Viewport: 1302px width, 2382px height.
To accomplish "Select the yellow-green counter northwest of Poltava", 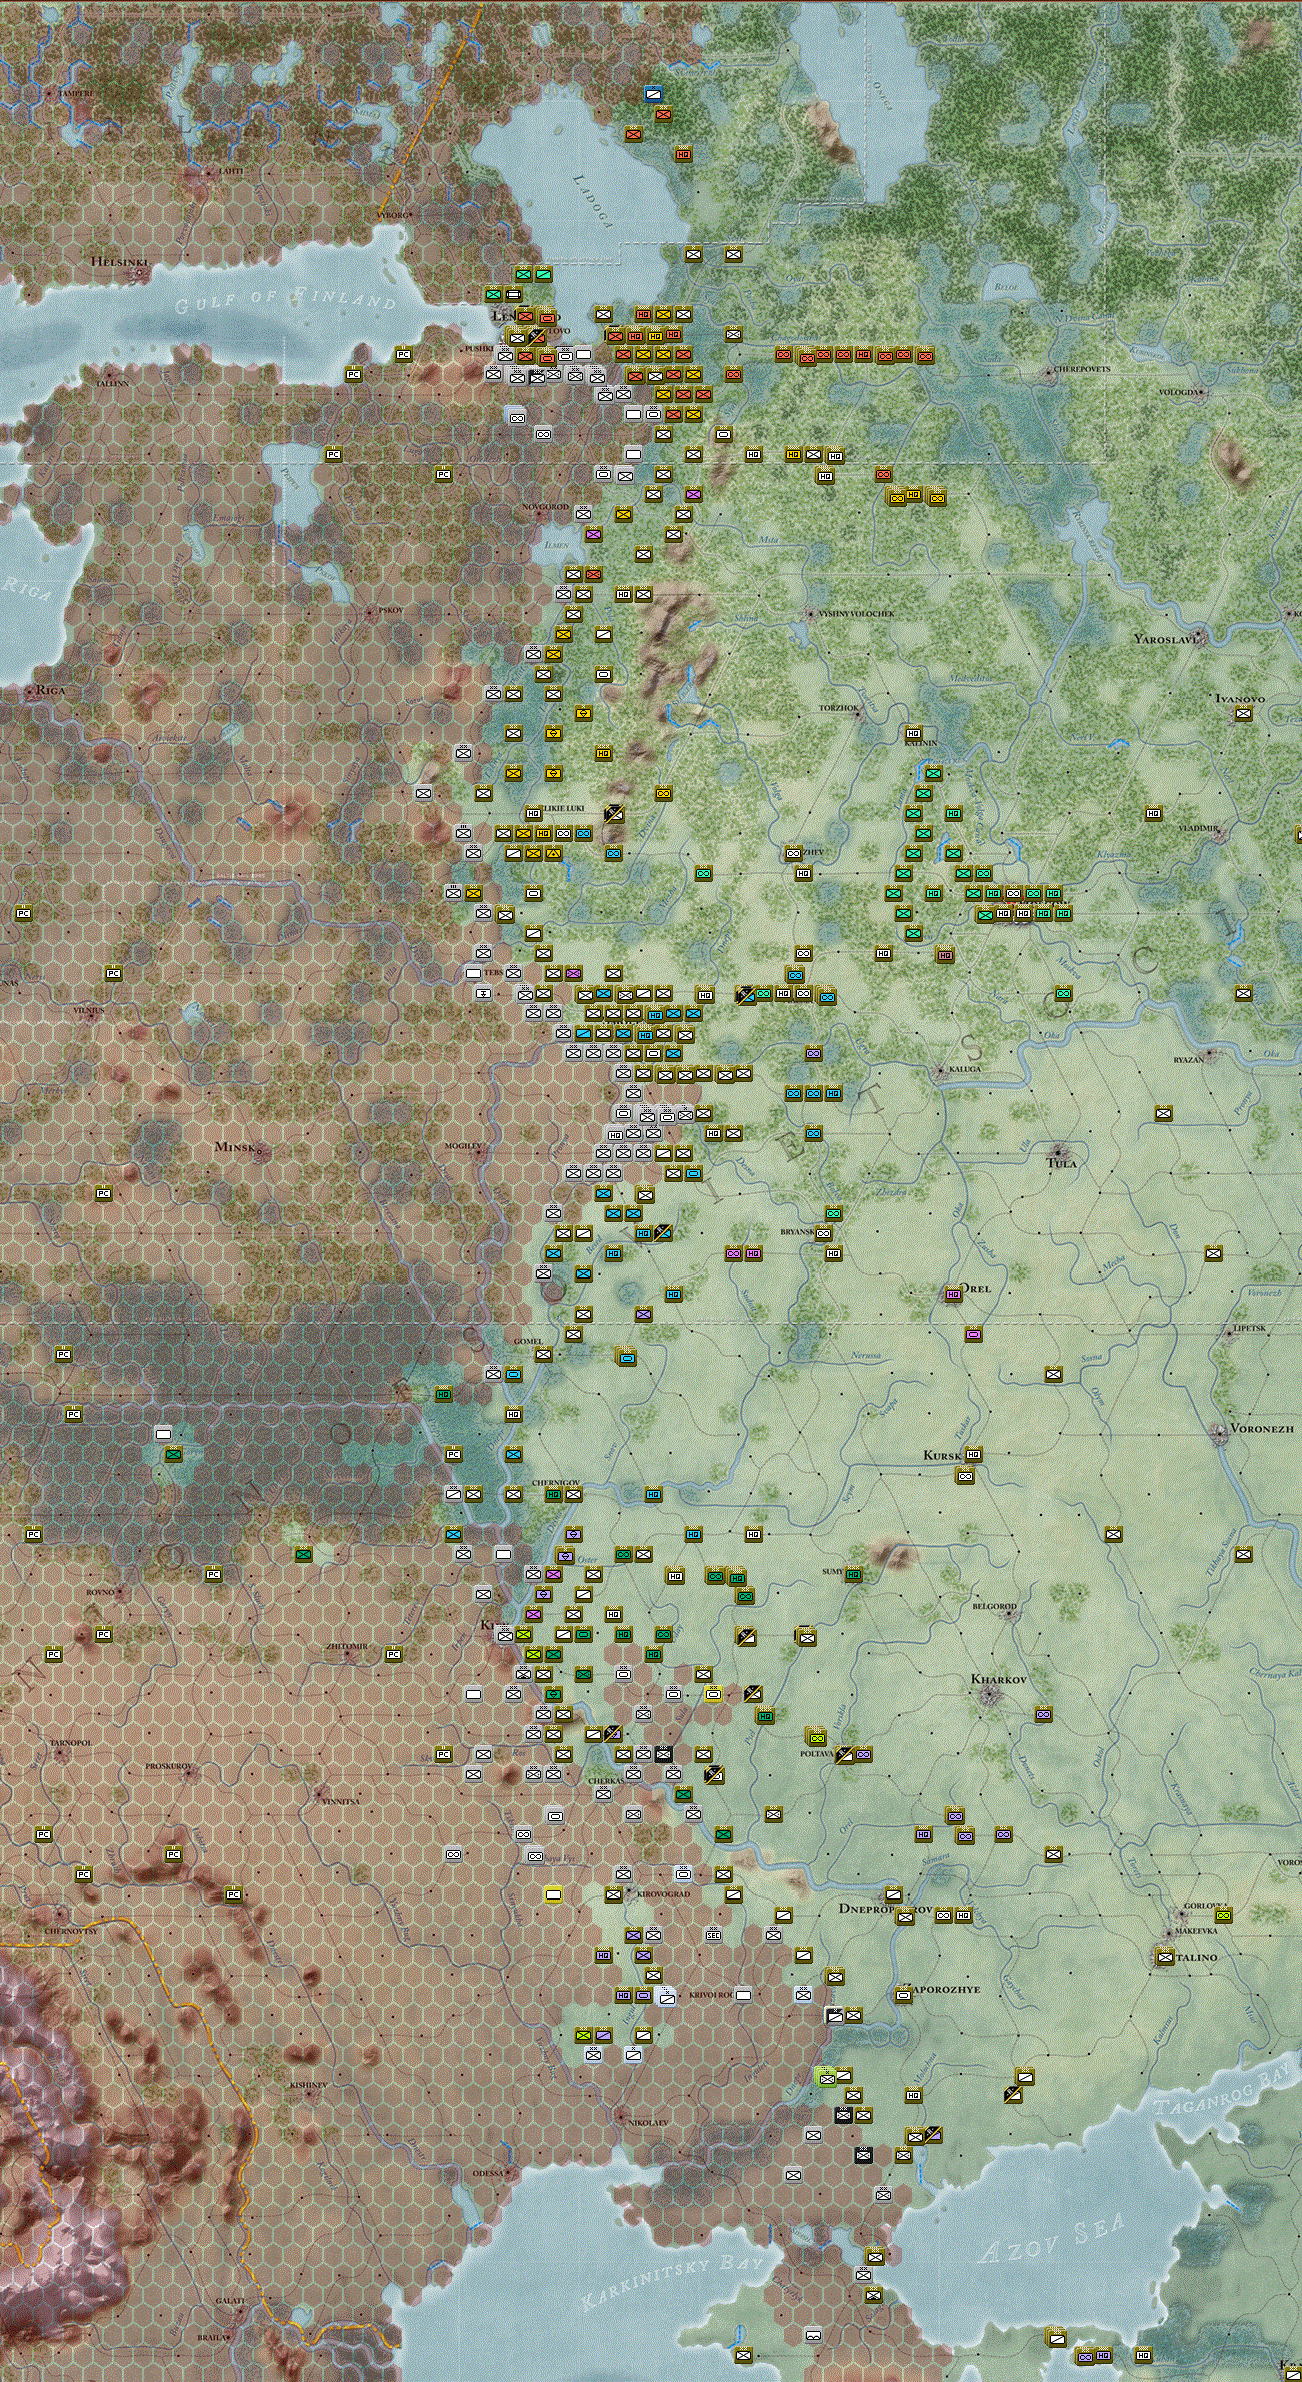I will (x=817, y=1738).
